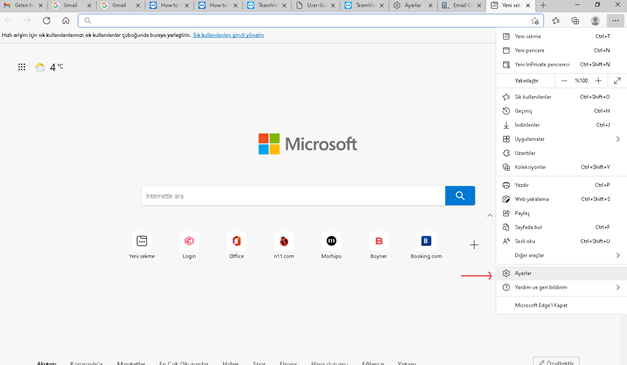Open the user profile avatar
This screenshot has width=627, height=365.
pyautogui.click(x=595, y=21)
